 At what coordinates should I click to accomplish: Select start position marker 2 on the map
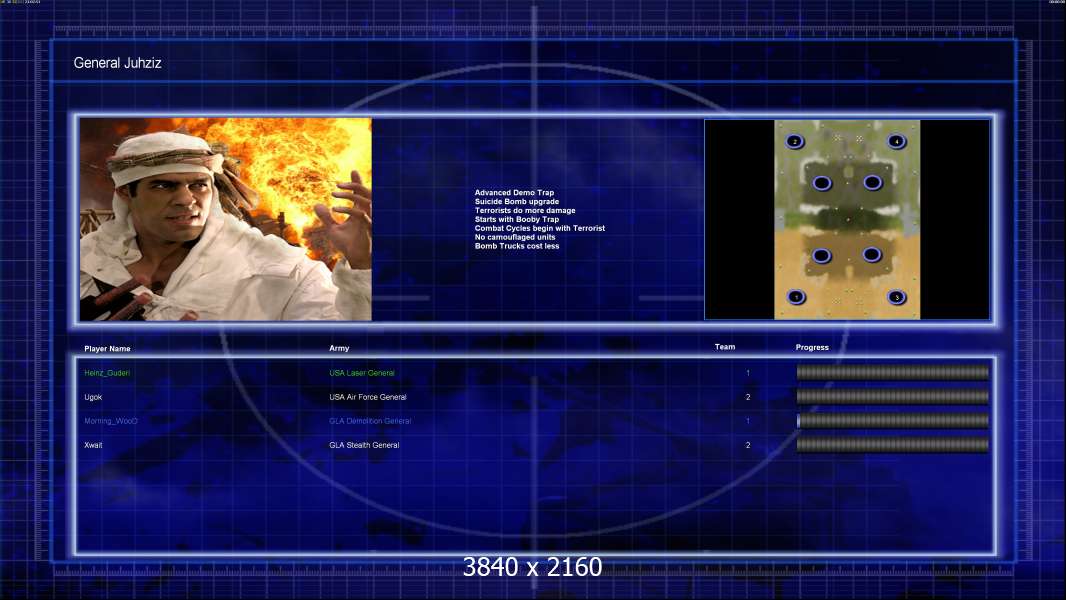pos(795,141)
